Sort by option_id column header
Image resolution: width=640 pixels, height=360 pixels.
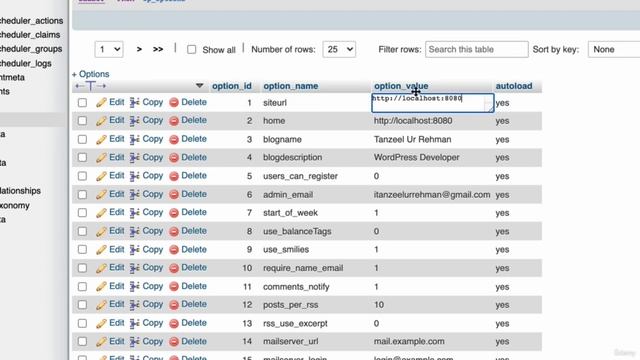click(x=232, y=86)
